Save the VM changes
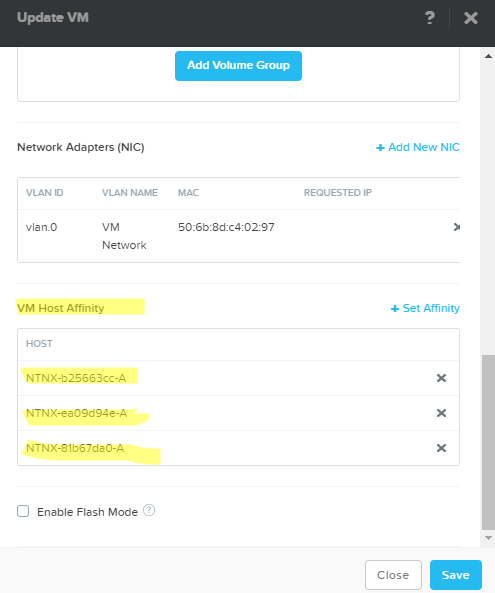 (456, 575)
